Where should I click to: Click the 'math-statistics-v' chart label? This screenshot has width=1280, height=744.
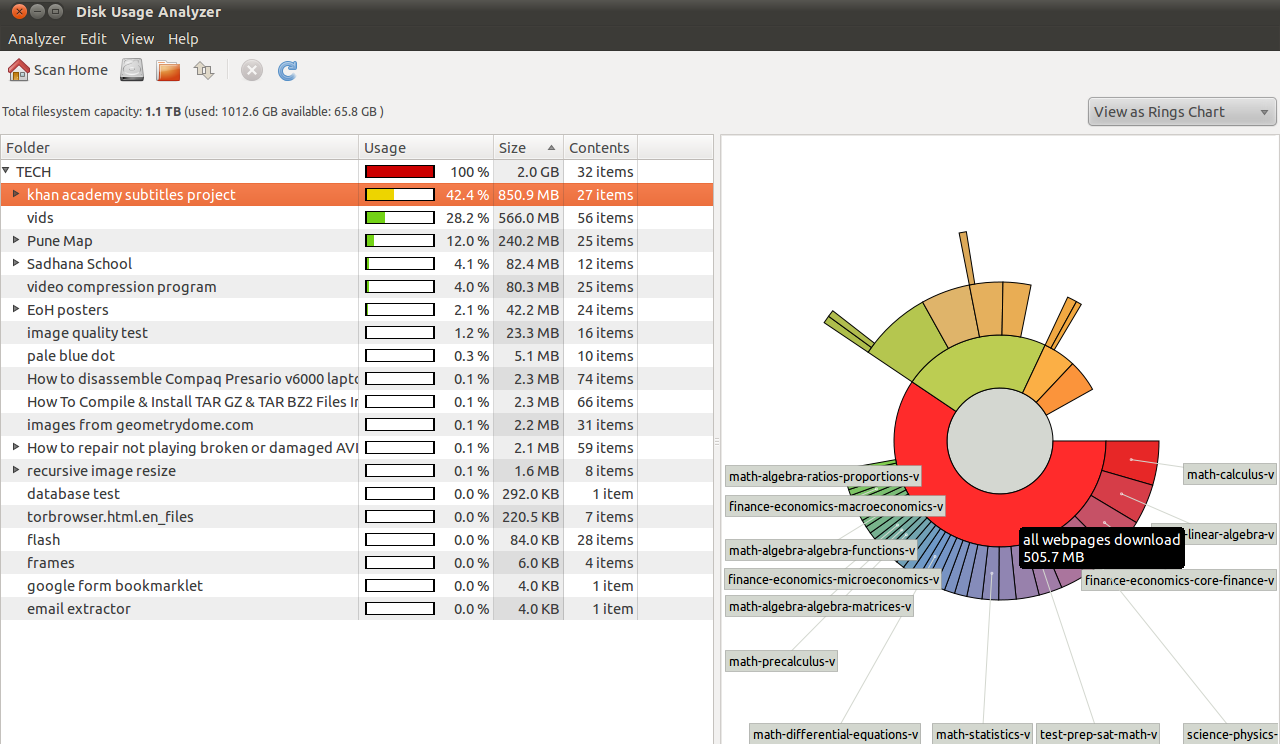(983, 734)
